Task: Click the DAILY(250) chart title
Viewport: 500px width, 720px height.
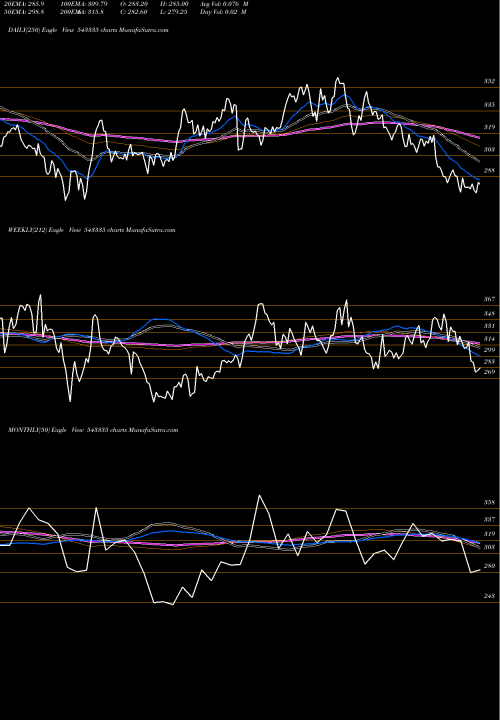Action: 88,30
